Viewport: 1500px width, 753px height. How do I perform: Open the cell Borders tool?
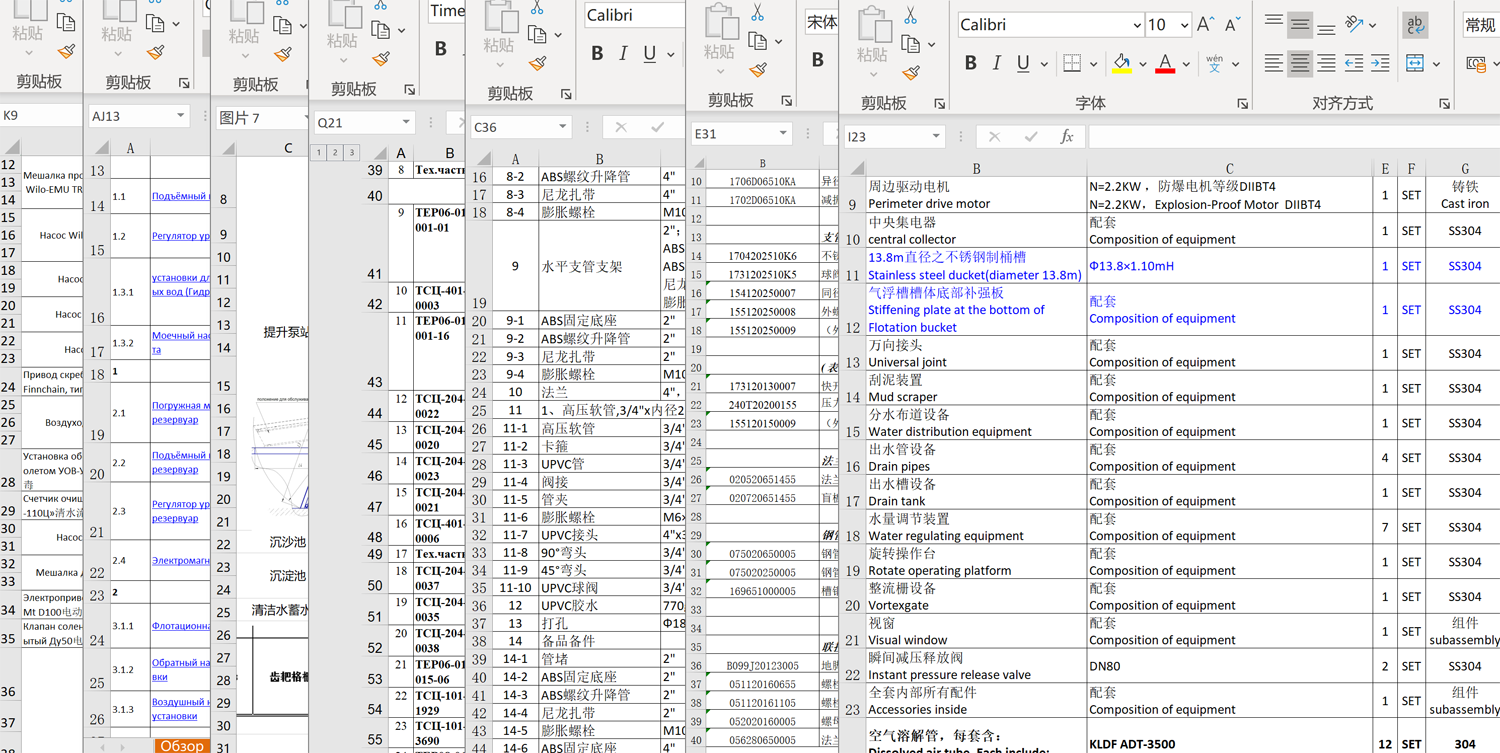pyautogui.click(x=1072, y=64)
